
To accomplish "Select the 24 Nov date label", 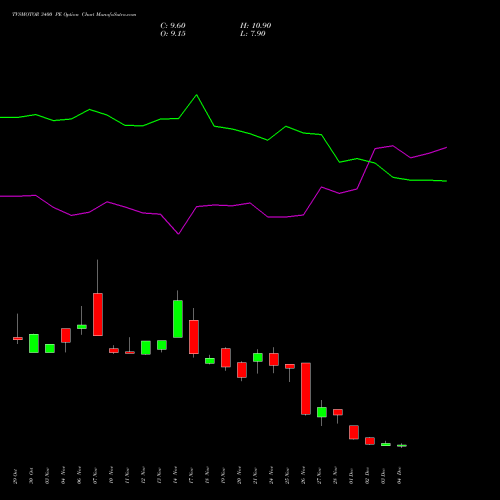I will point(271,476).
